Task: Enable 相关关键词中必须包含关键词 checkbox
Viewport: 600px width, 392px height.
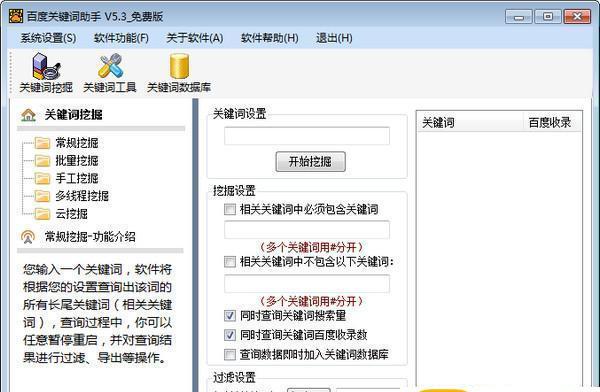Action: [230, 209]
